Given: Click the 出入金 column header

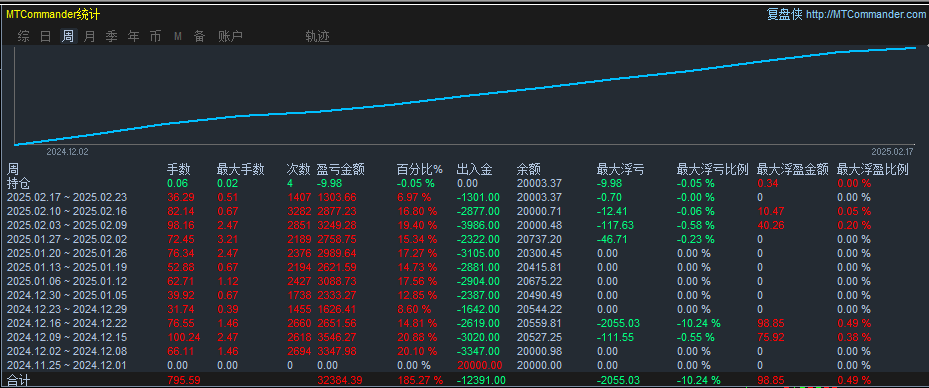Looking at the screenshot, I should coord(475,169).
